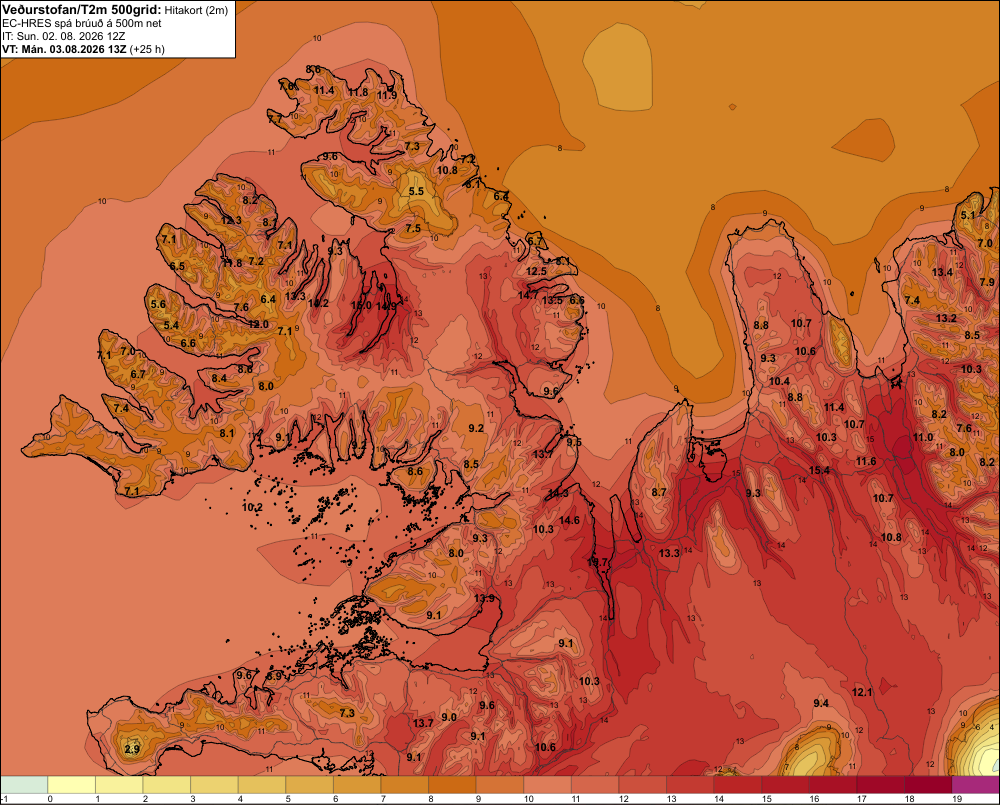Click the 14.9 temperature reading
This screenshot has width=1000, height=805.
point(386,306)
